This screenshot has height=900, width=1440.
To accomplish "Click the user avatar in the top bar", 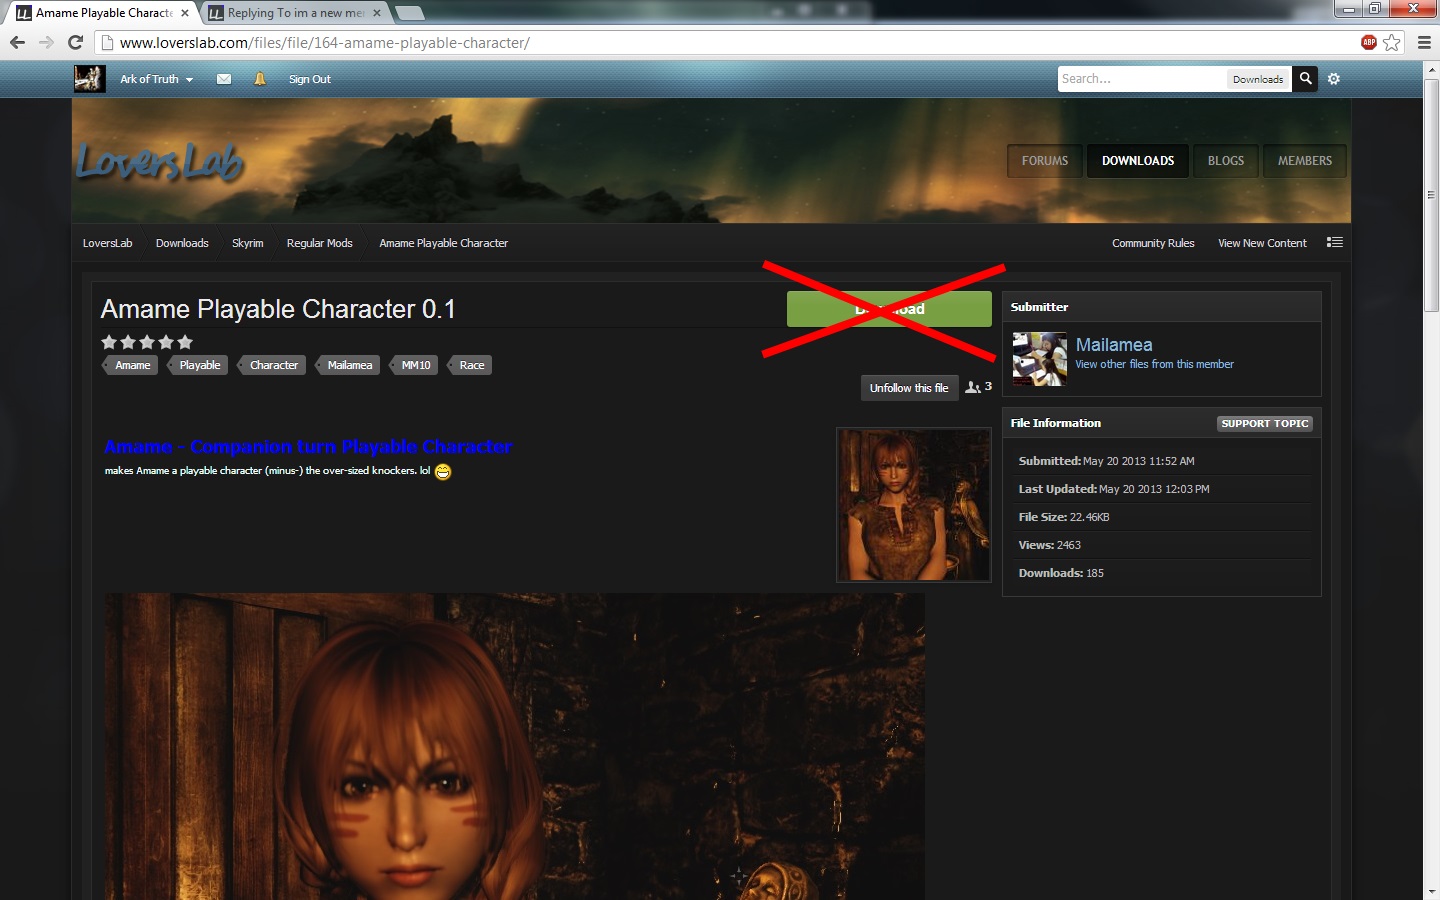I will coord(89,78).
